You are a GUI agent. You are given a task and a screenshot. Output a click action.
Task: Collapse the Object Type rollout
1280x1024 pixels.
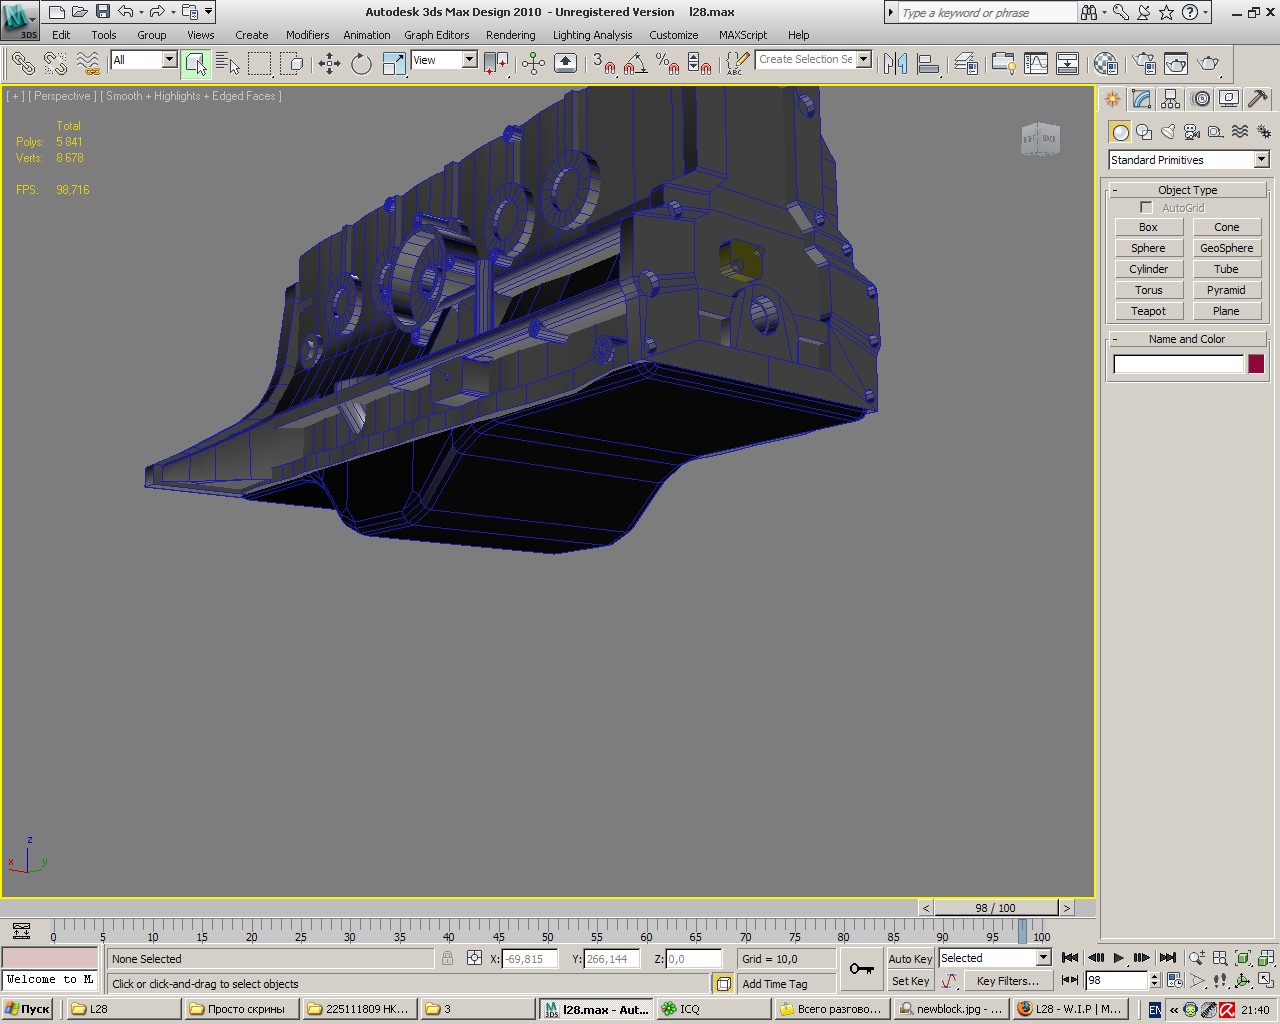(1187, 190)
